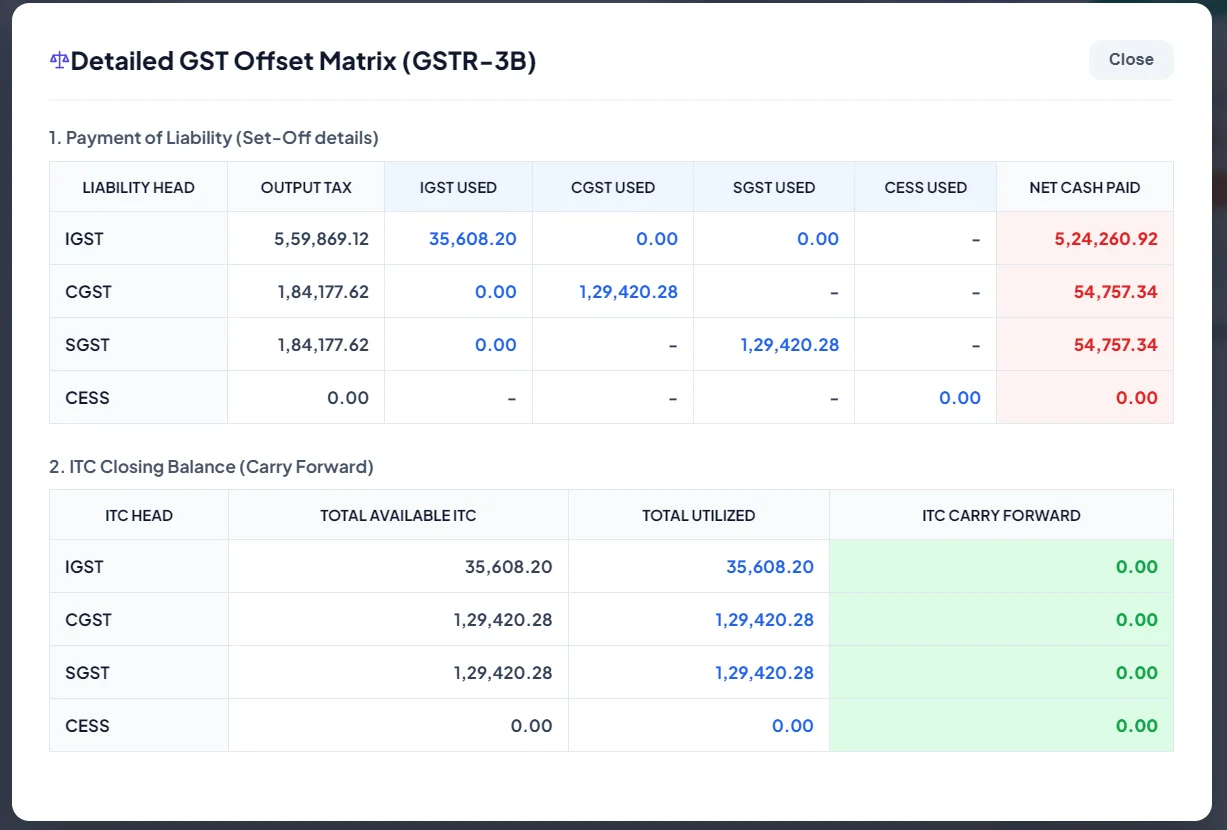1227x830 pixels.
Task: Click ITC carry forward 0.00 for CGST
Action: [1137, 620]
